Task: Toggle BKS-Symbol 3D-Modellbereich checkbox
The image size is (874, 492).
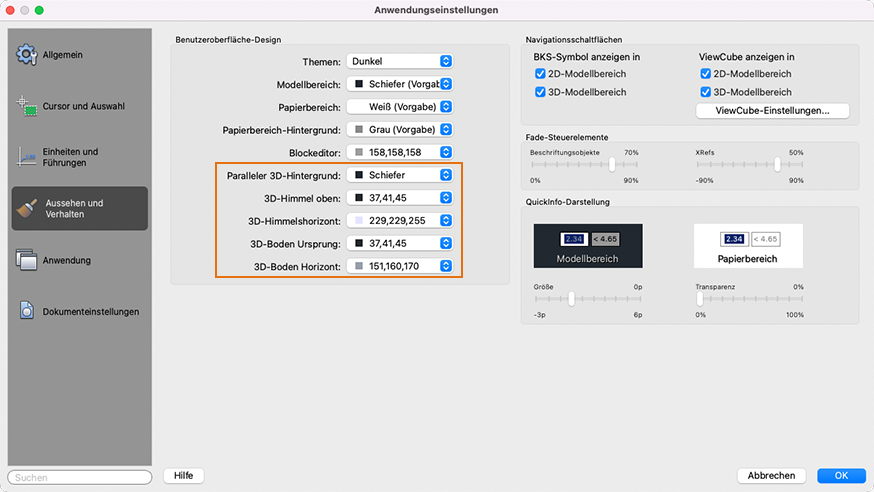Action: [540, 92]
